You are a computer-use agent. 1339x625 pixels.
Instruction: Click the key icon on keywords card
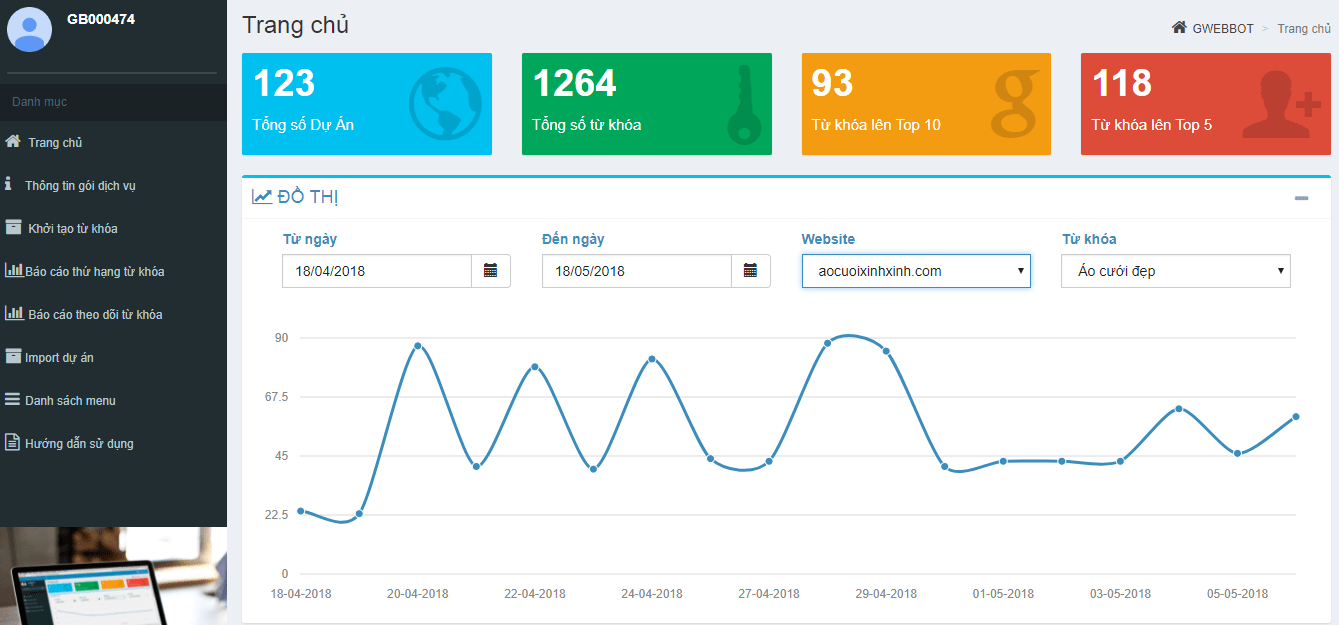743,105
